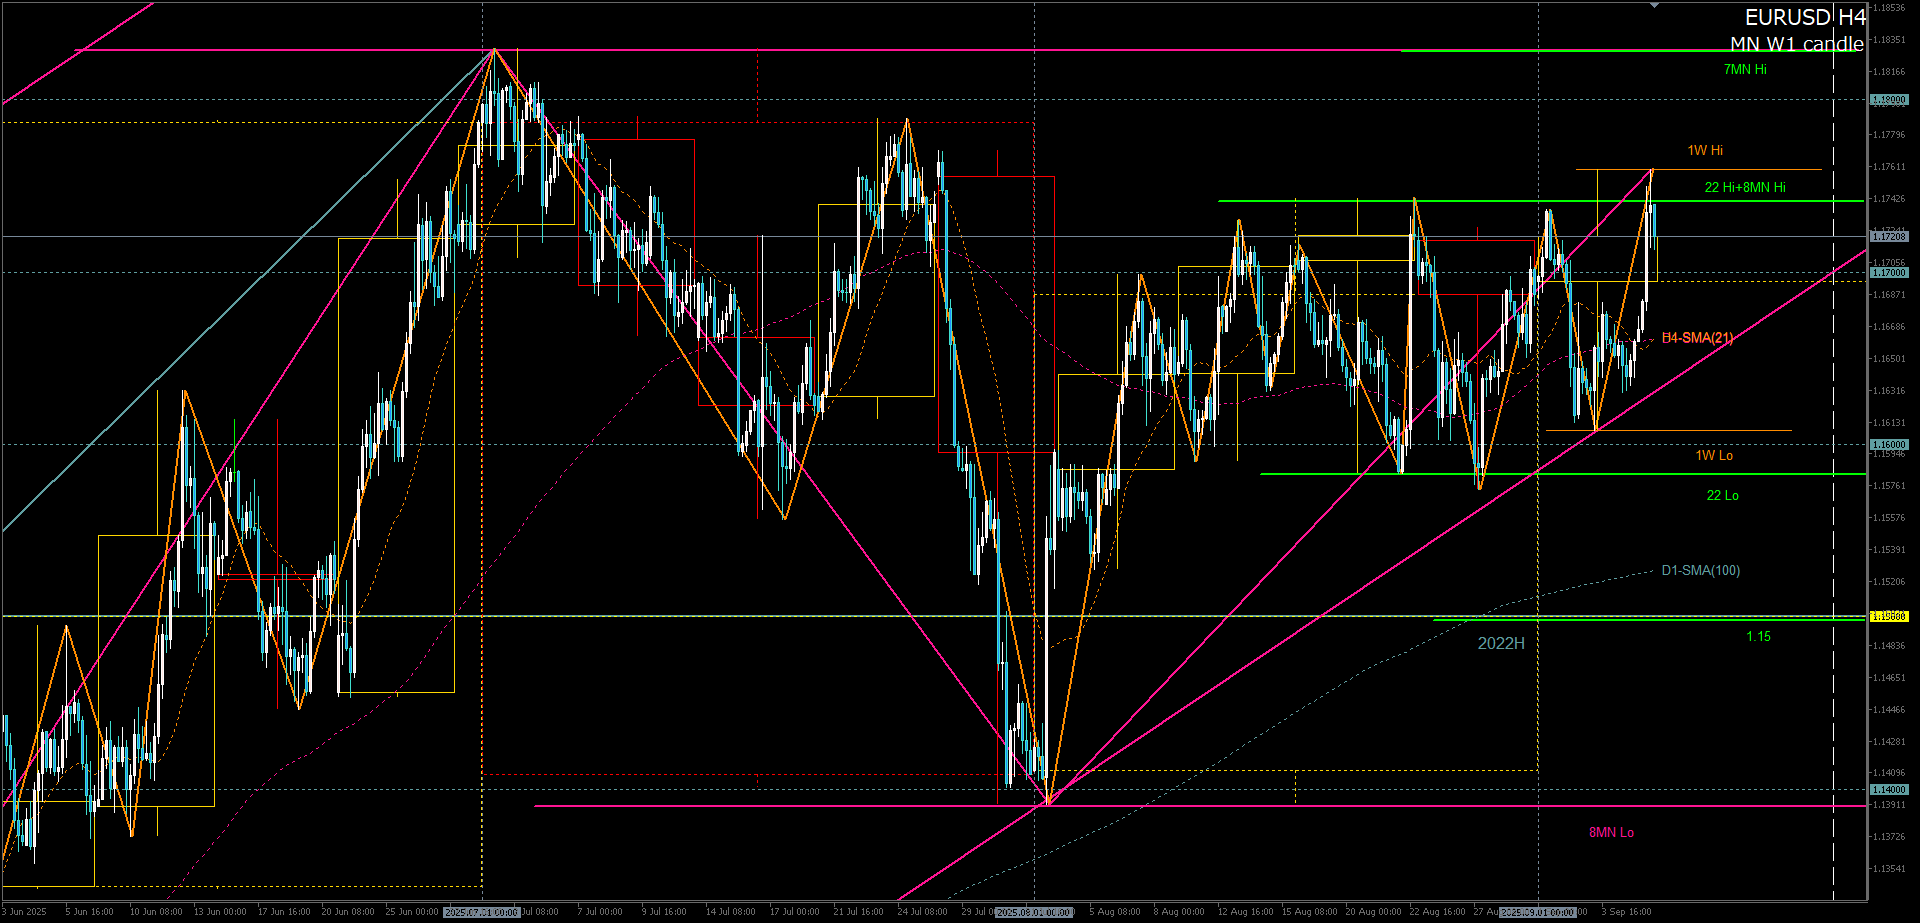
Task: Select the orange 1W Lo label
Action: tap(1714, 456)
